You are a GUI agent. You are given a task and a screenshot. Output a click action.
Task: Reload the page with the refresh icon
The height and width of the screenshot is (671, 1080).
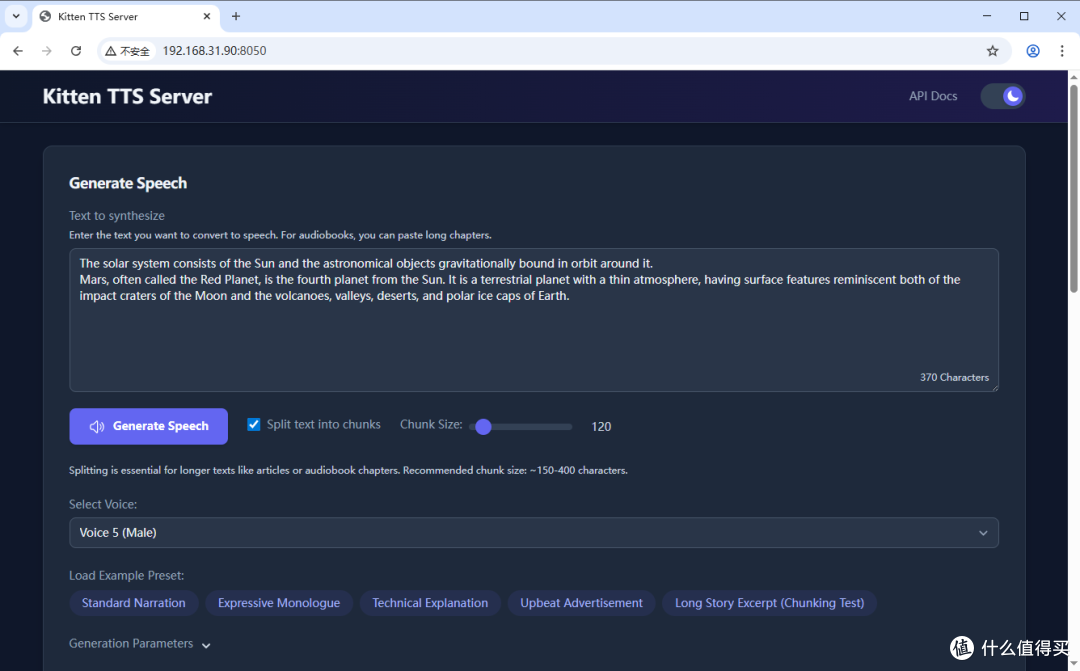tap(76, 51)
